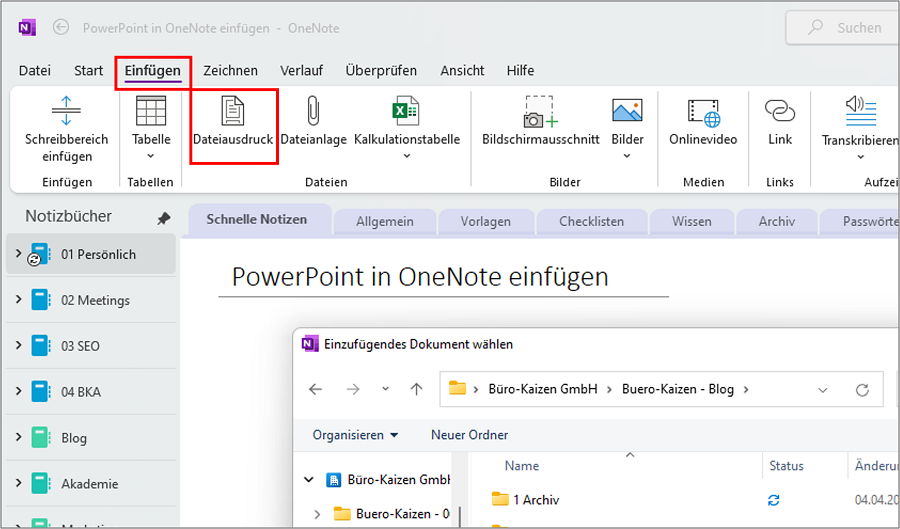The image size is (900, 529).
Task: Open recent locations dropdown in dialog
Action: pyautogui.click(x=385, y=389)
